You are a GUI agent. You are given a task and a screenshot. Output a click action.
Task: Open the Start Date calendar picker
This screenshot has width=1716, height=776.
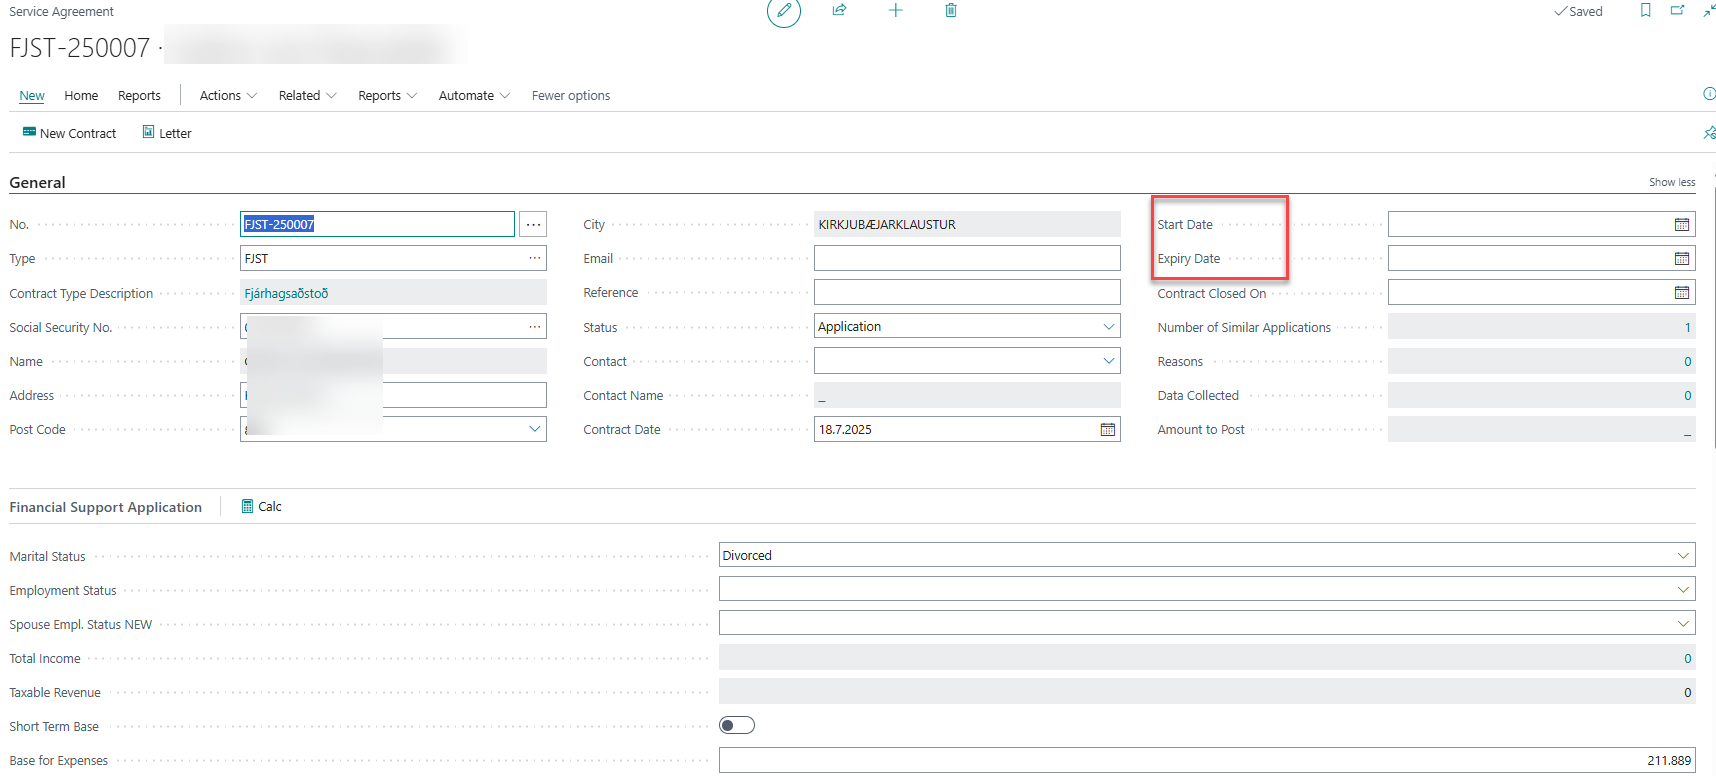[1681, 225]
